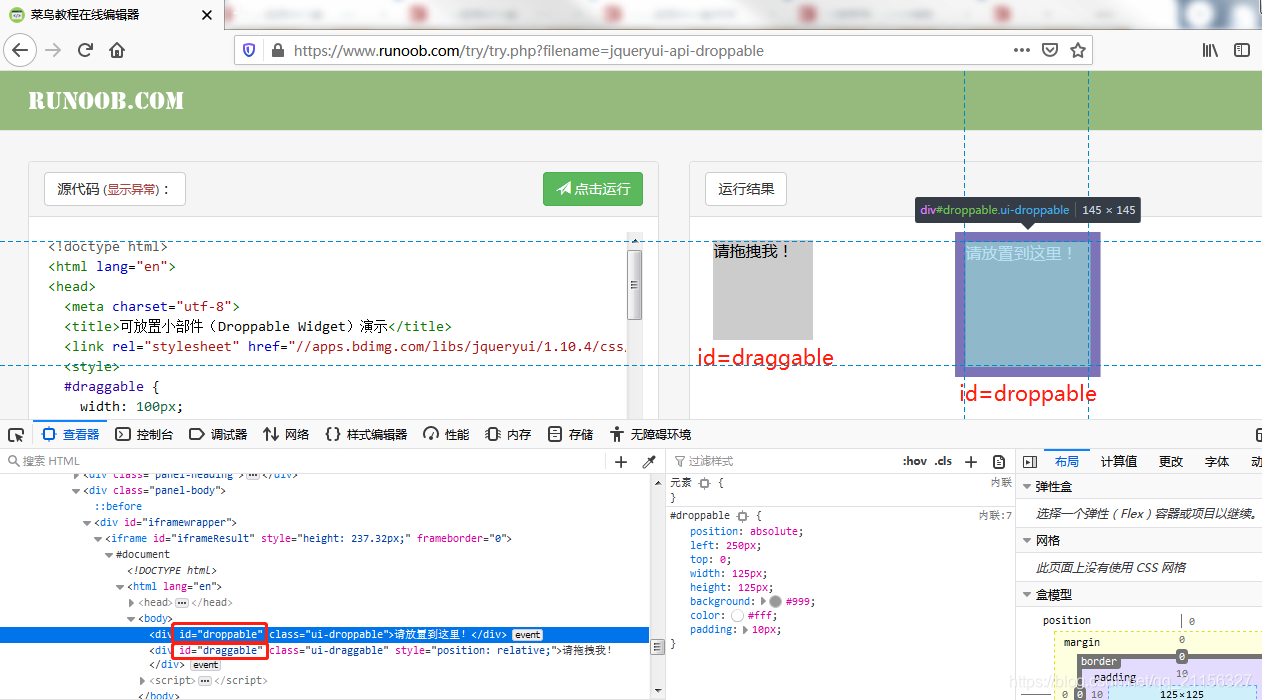The height and width of the screenshot is (700, 1262).
Task: Collapse the div panel-body node
Action: [76, 491]
